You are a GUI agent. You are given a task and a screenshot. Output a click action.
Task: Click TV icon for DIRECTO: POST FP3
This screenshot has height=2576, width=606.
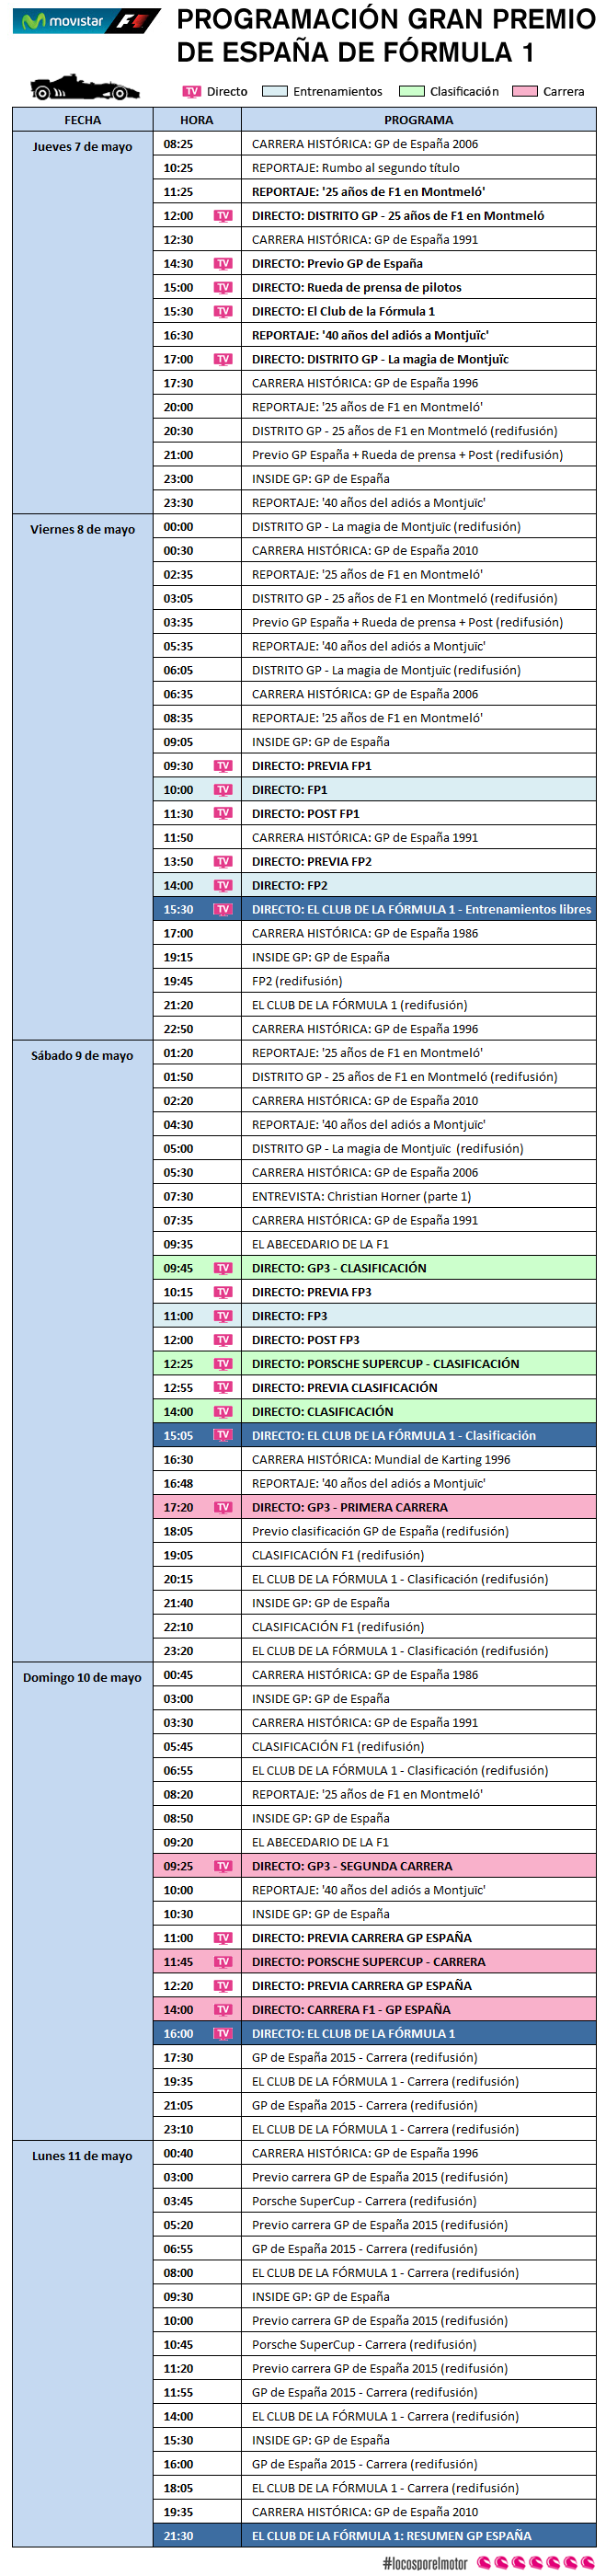[x=223, y=1342]
